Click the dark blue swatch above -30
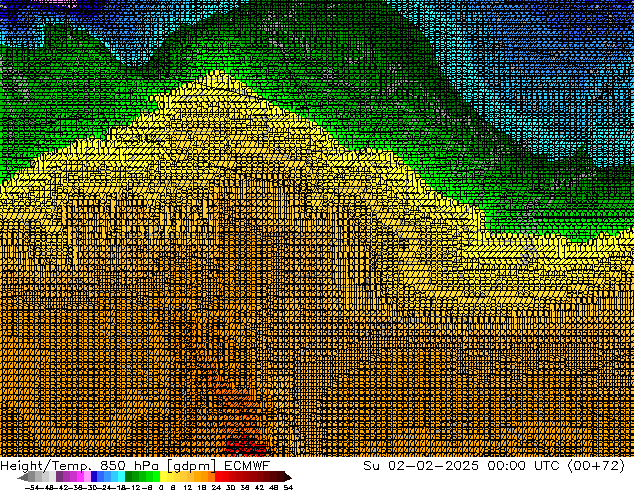634x490 pixels. coord(94,477)
